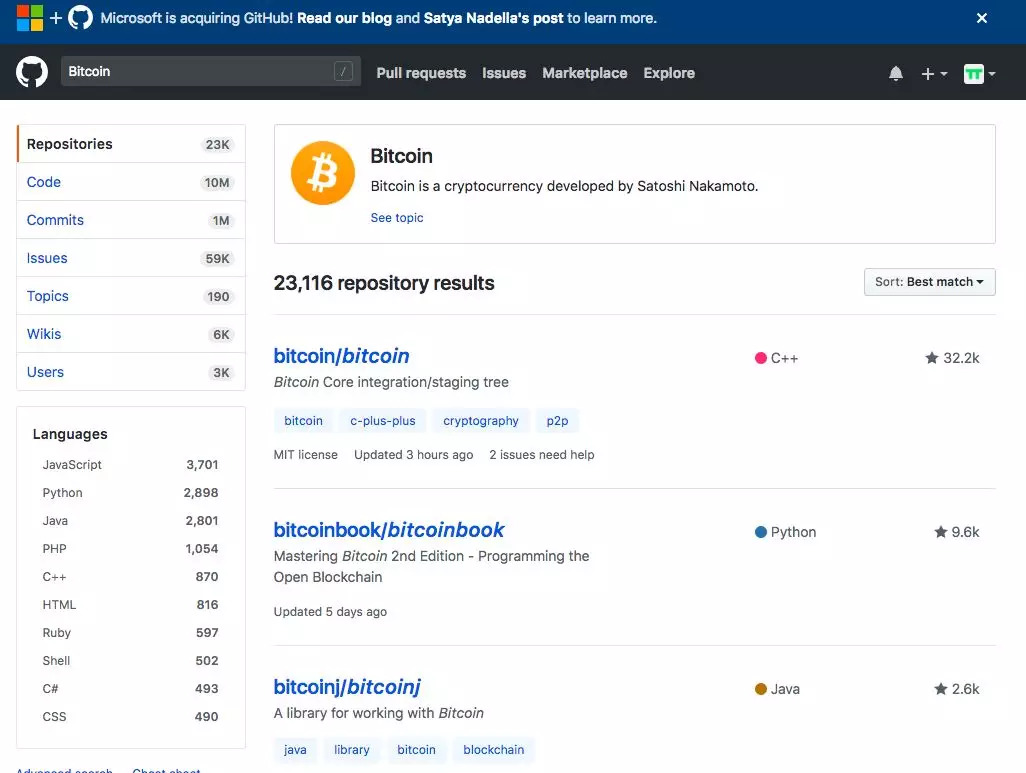Click the GitHub logo in the banner
Image resolution: width=1026 pixels, height=773 pixels.
click(80, 18)
